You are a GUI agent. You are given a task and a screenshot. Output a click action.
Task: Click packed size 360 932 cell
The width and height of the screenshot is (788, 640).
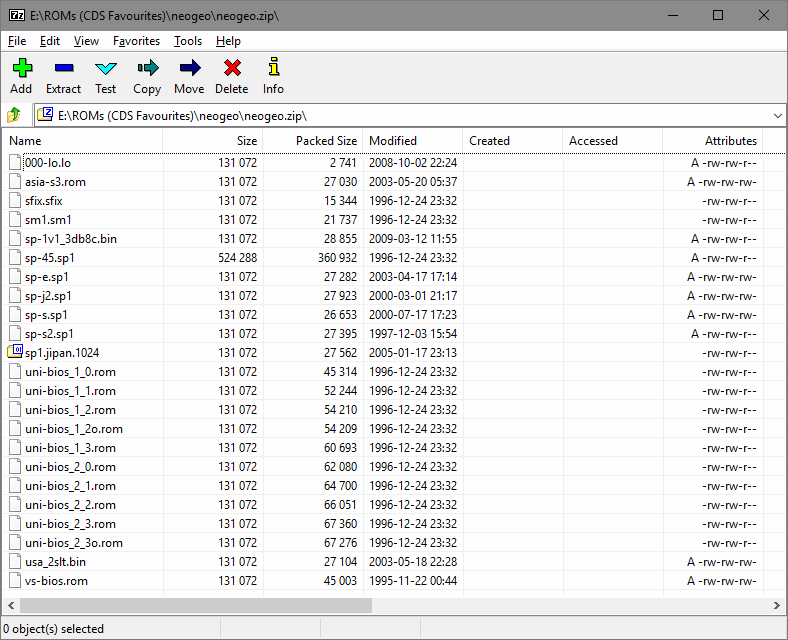(337, 258)
